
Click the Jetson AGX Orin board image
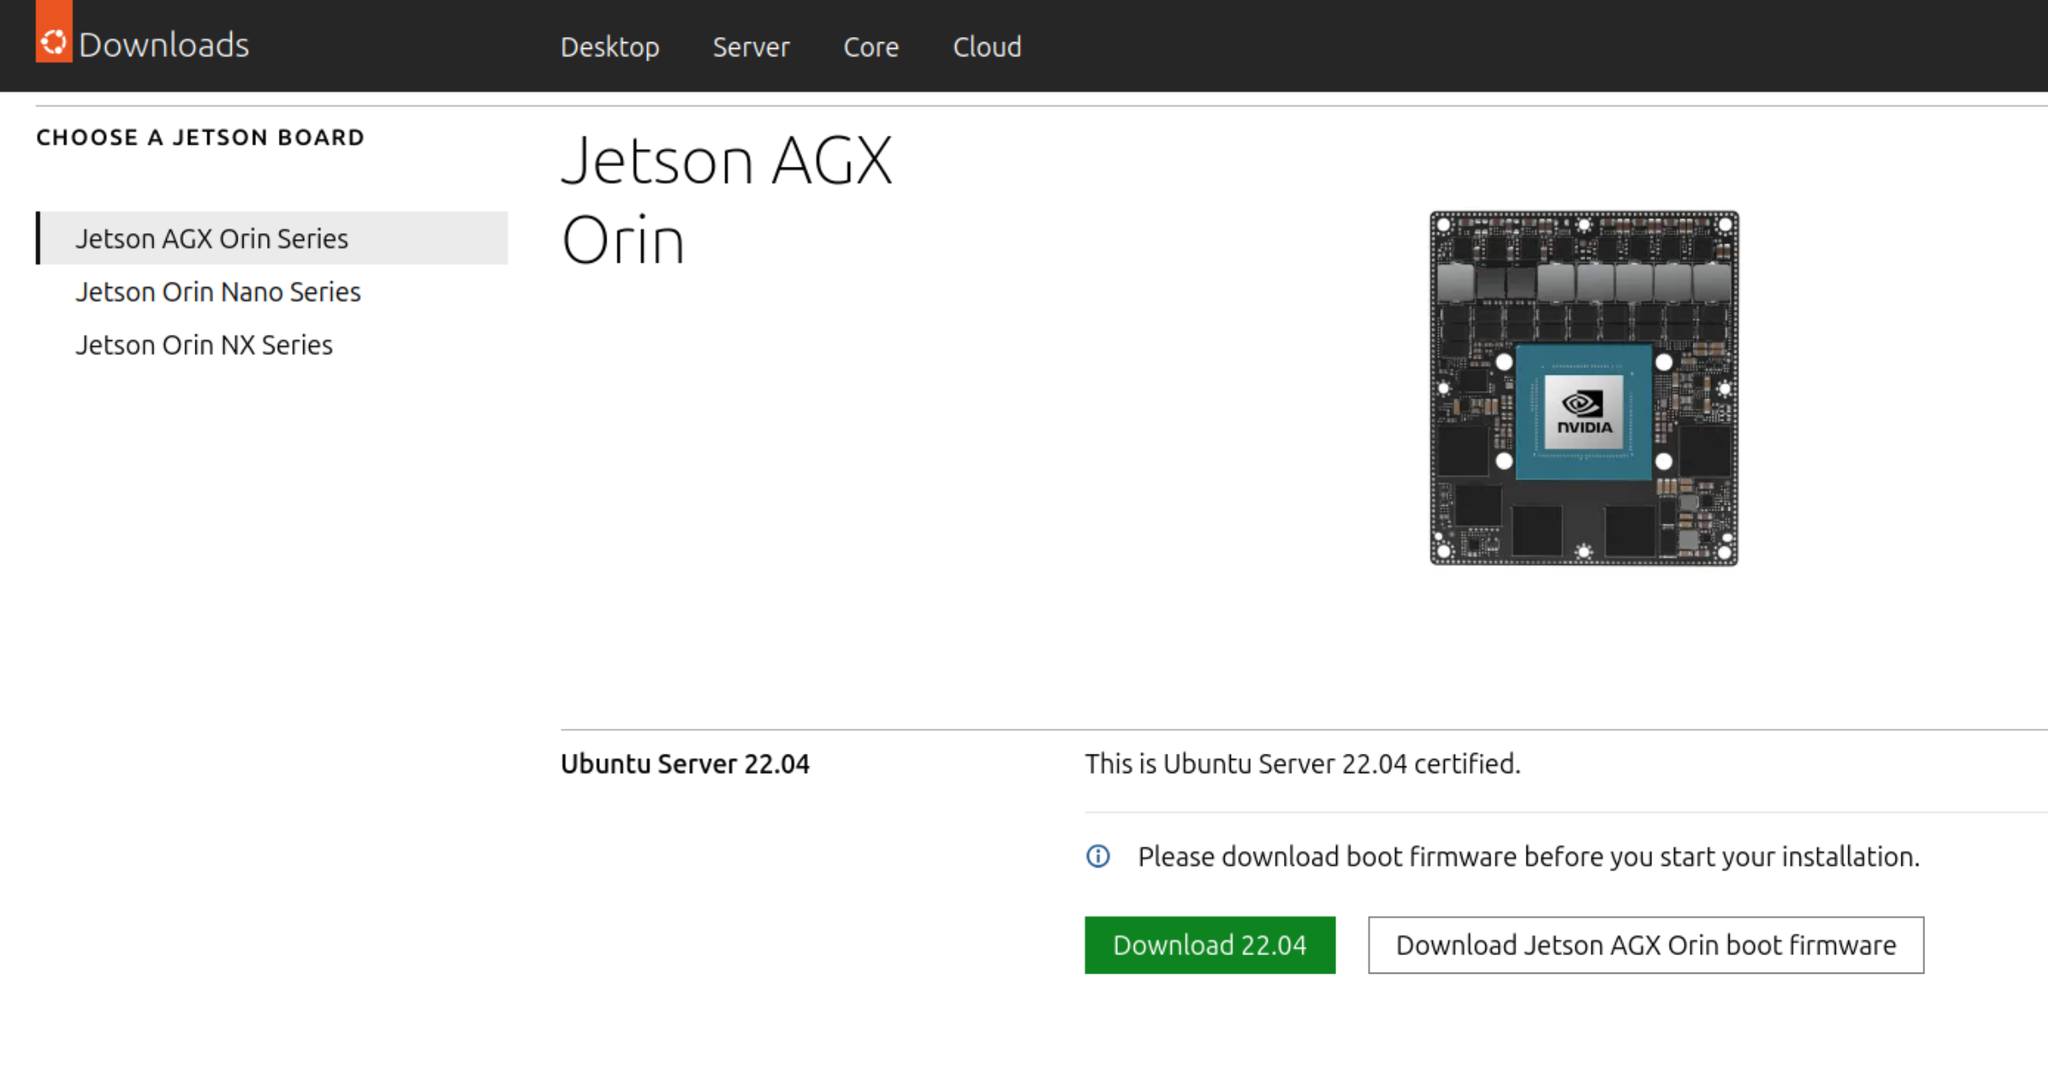coord(1584,388)
